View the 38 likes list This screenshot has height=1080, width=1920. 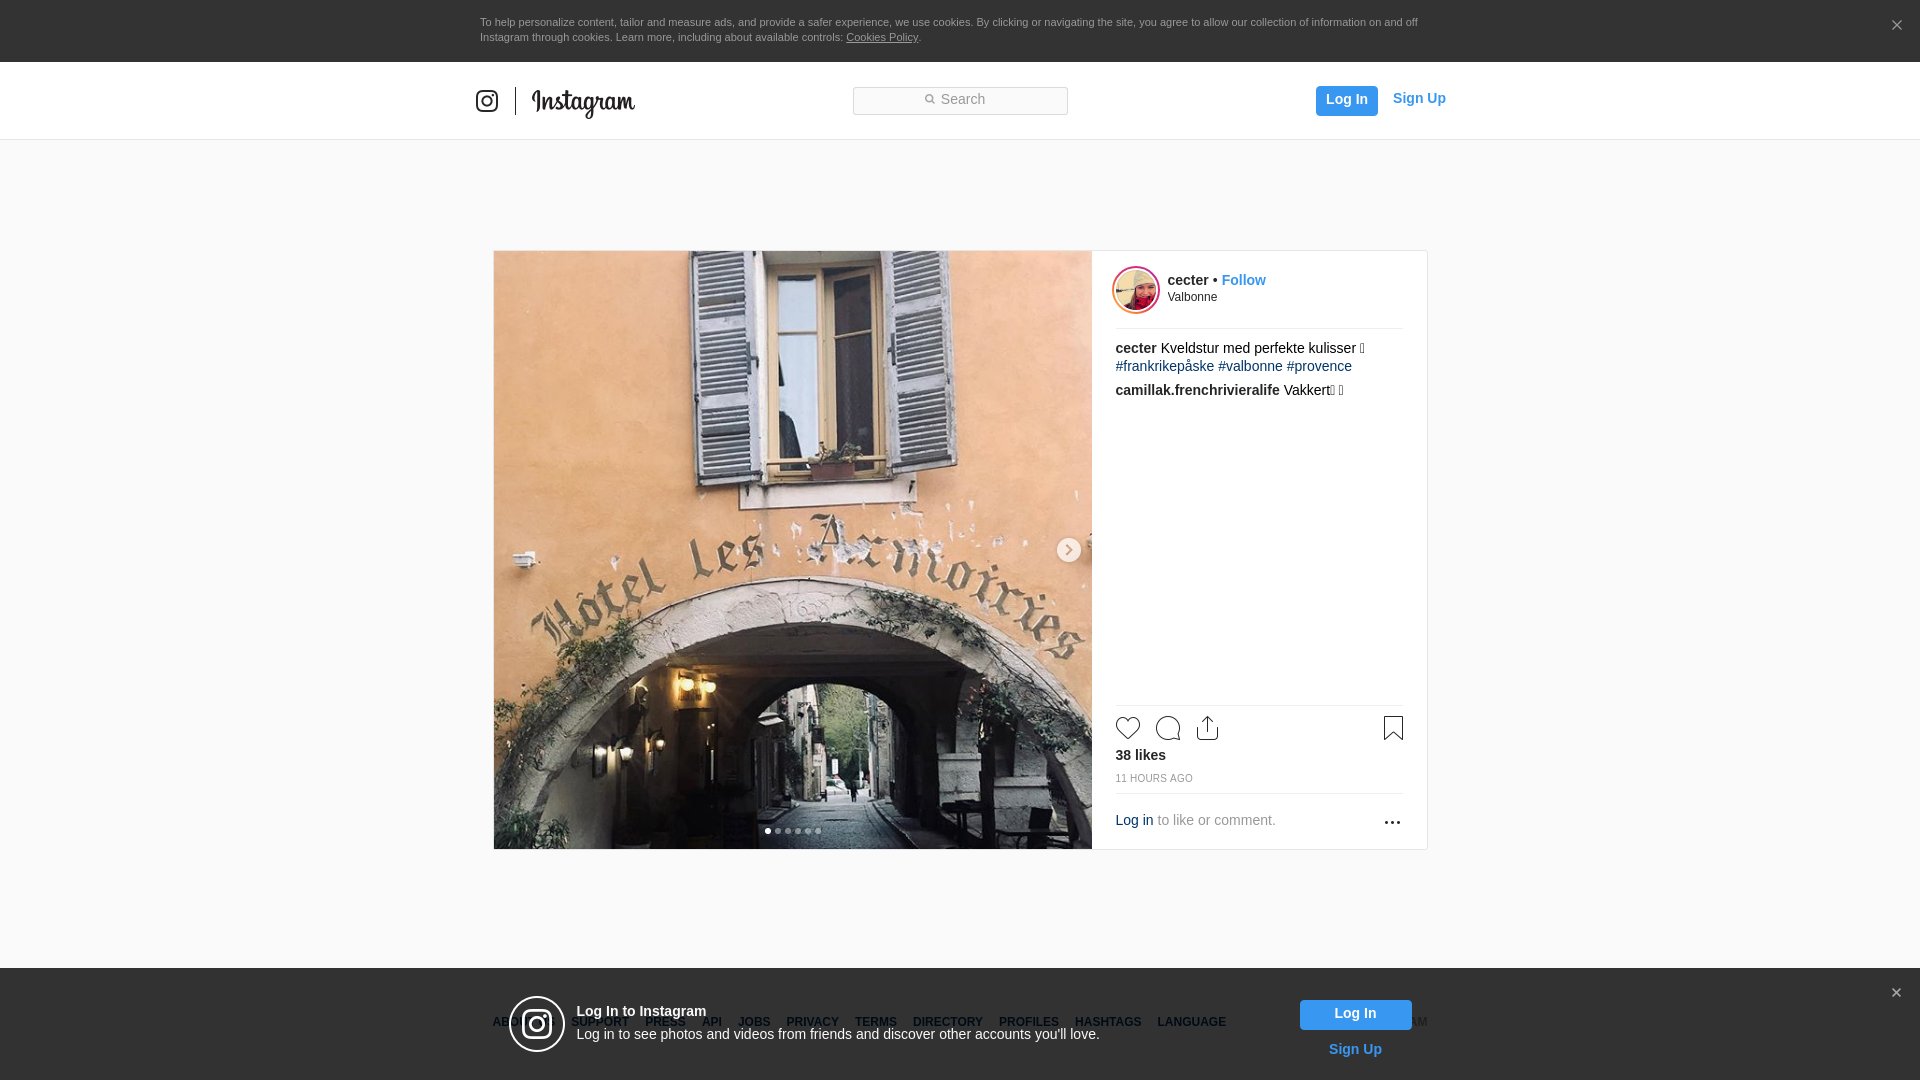pos(1140,755)
